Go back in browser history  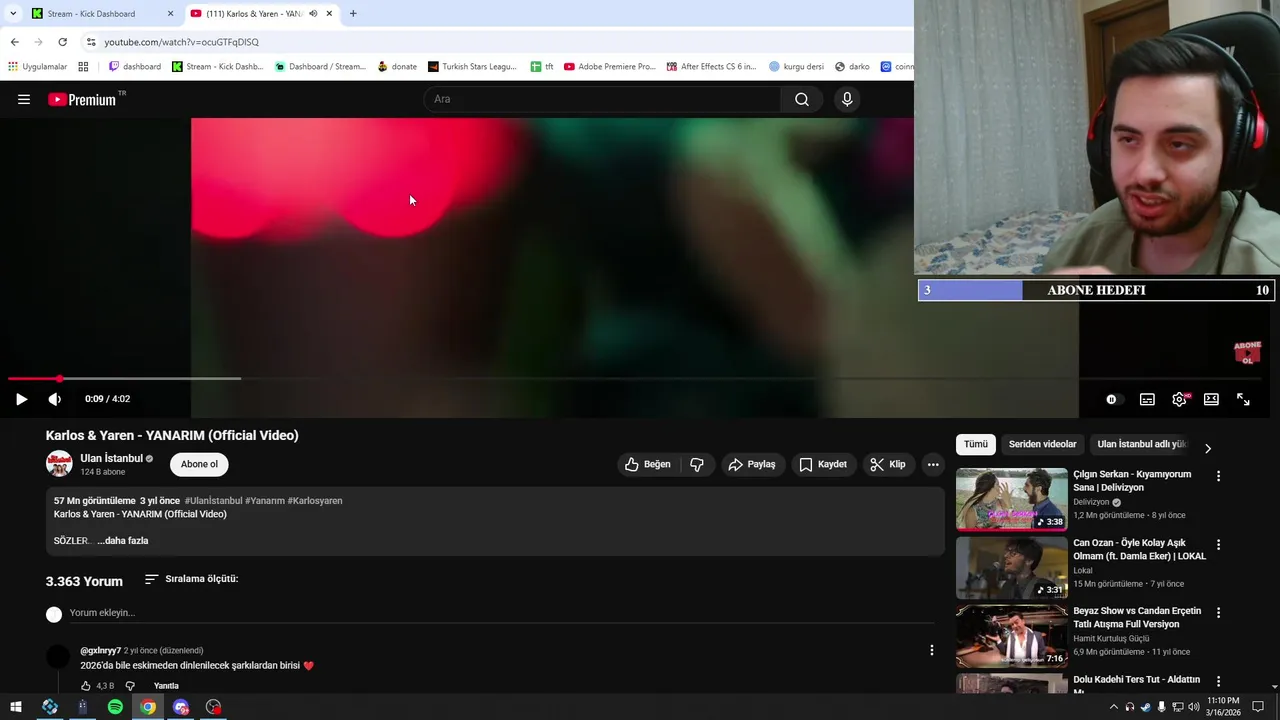coord(15,42)
